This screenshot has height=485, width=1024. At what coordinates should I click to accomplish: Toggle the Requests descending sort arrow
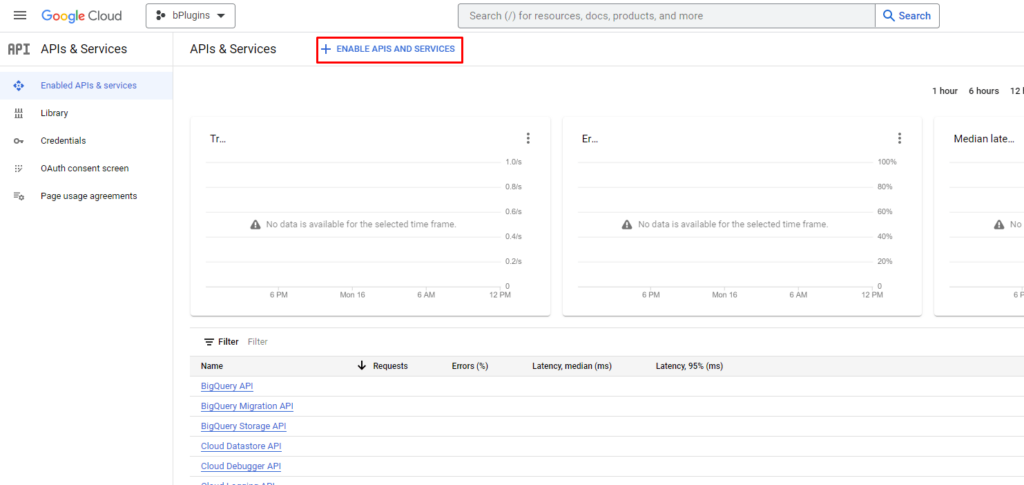pos(362,366)
